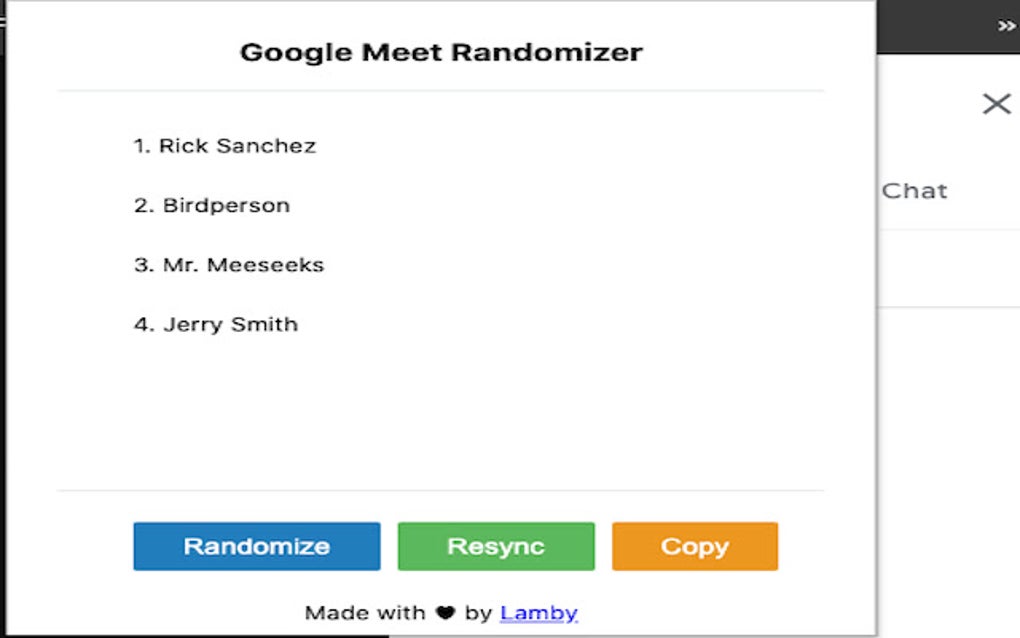Click the Google Meet Randomizer title
This screenshot has height=638, width=1020.
[x=442, y=51]
